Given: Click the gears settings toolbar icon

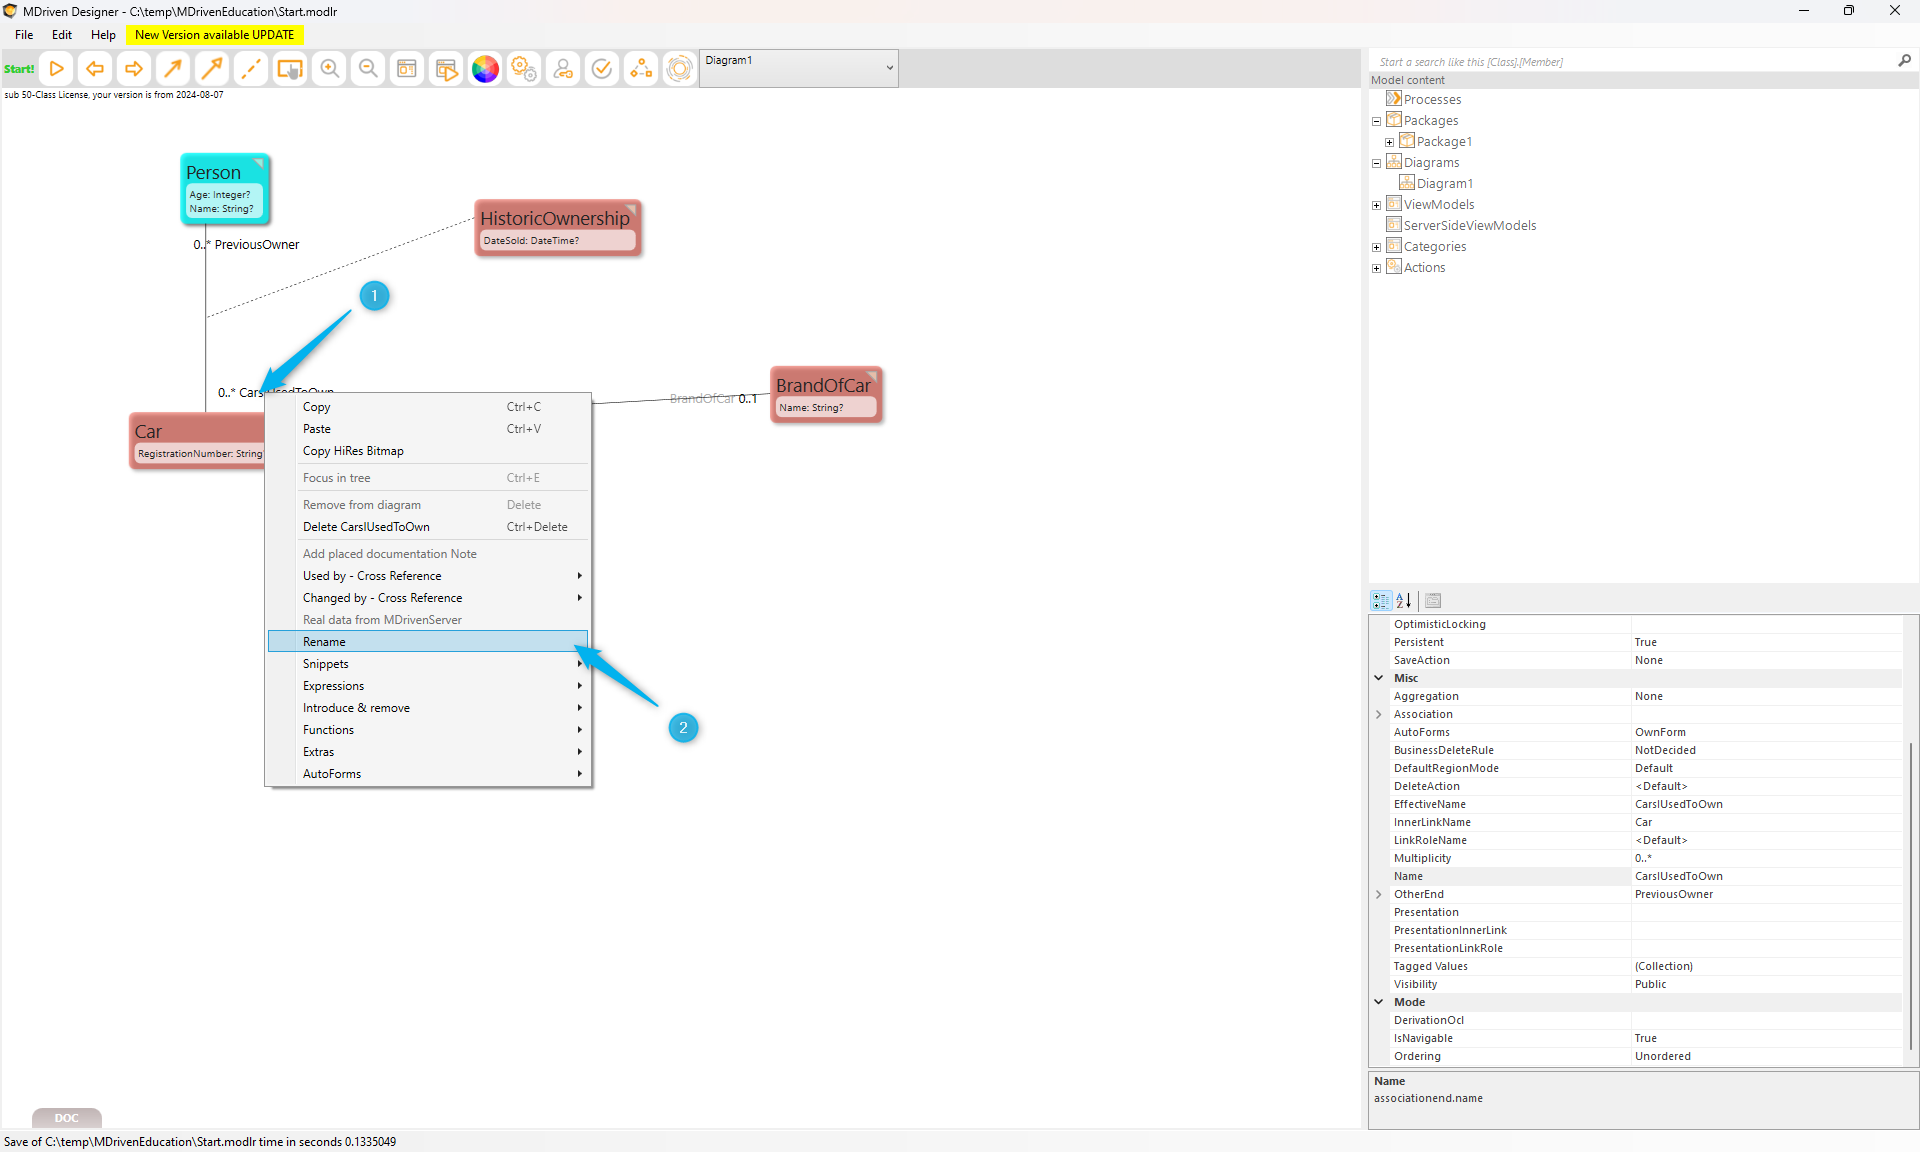Looking at the screenshot, I should click(524, 69).
